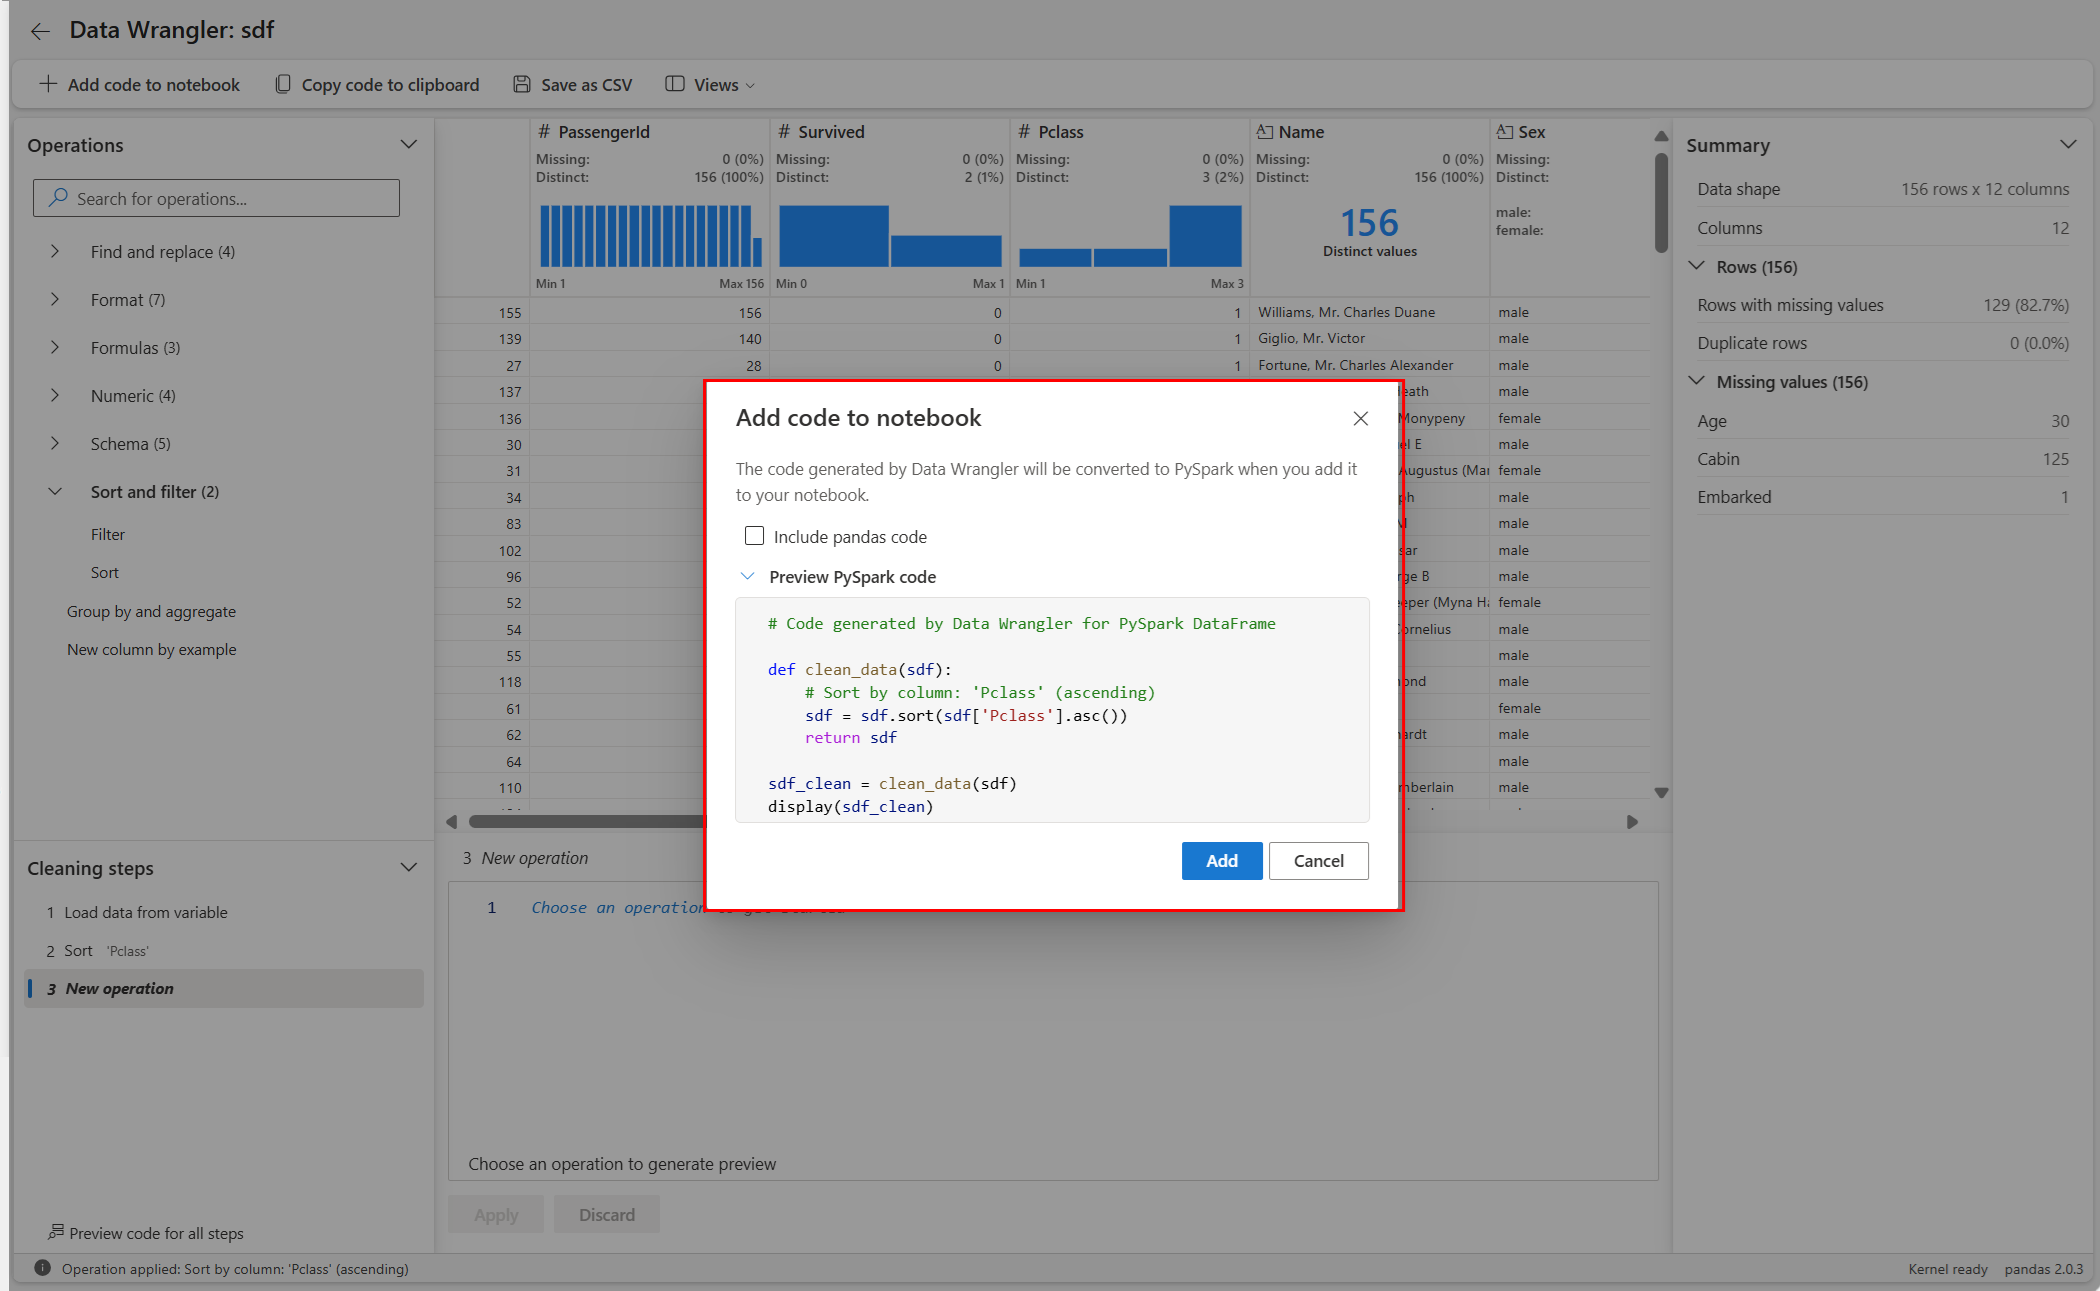Viewport: 2100px width, 1291px height.
Task: Click the Search for operations field
Action: click(216, 198)
